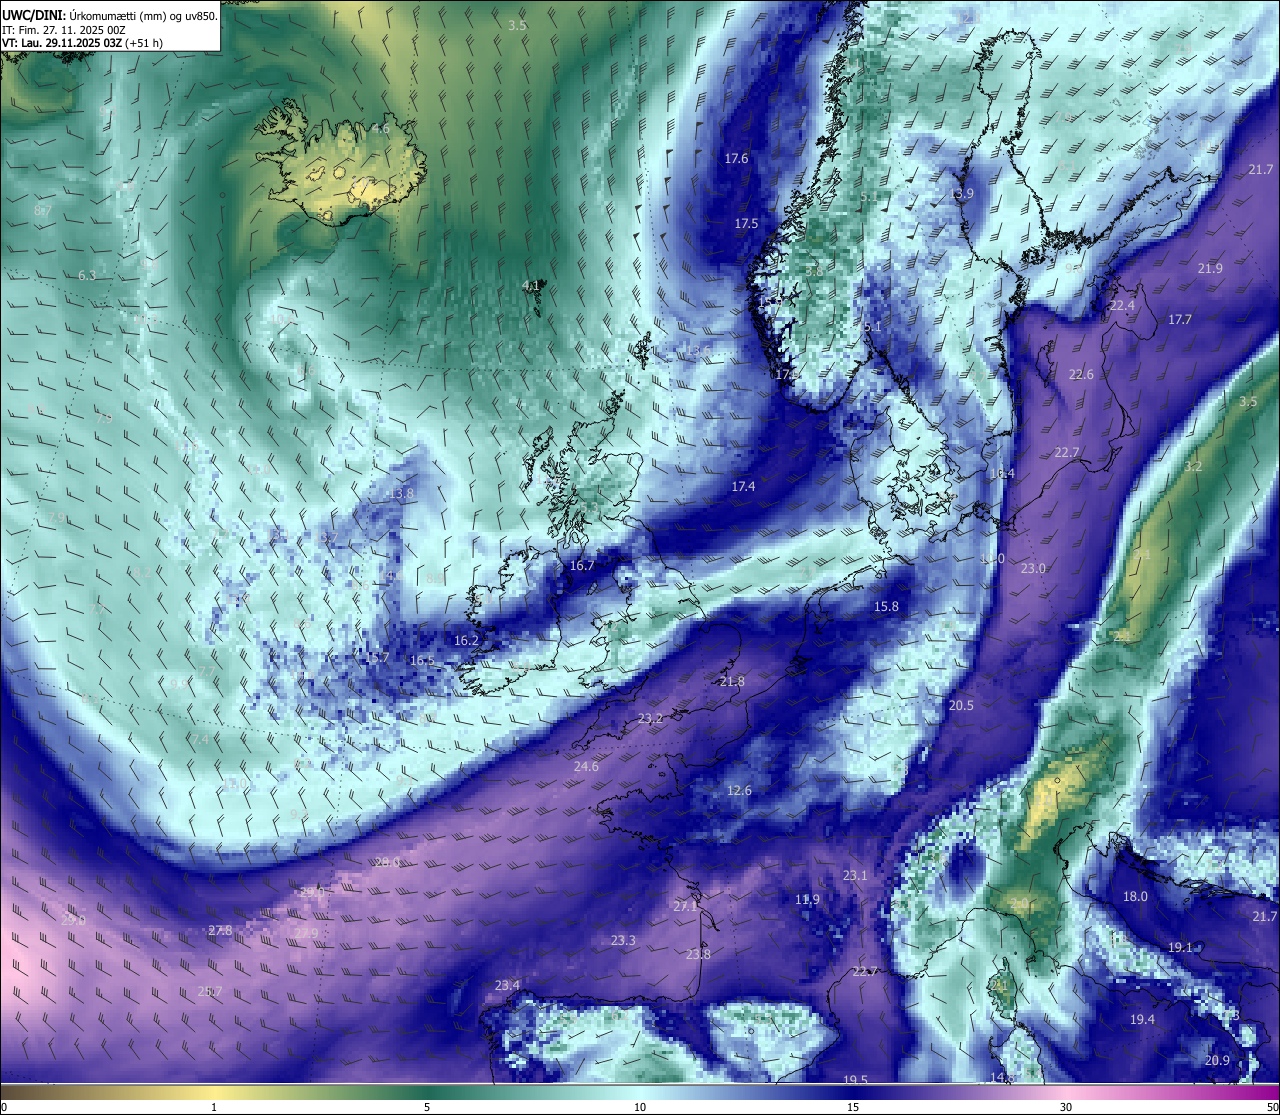Click the 20.9 value on the map
The image size is (1280, 1115).
point(1217,1060)
